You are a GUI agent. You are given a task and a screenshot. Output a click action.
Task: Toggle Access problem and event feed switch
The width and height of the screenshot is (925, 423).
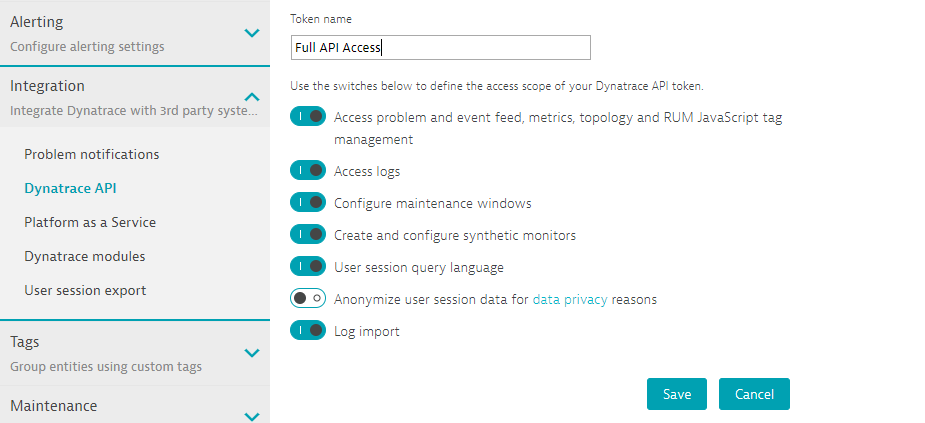pyautogui.click(x=308, y=117)
